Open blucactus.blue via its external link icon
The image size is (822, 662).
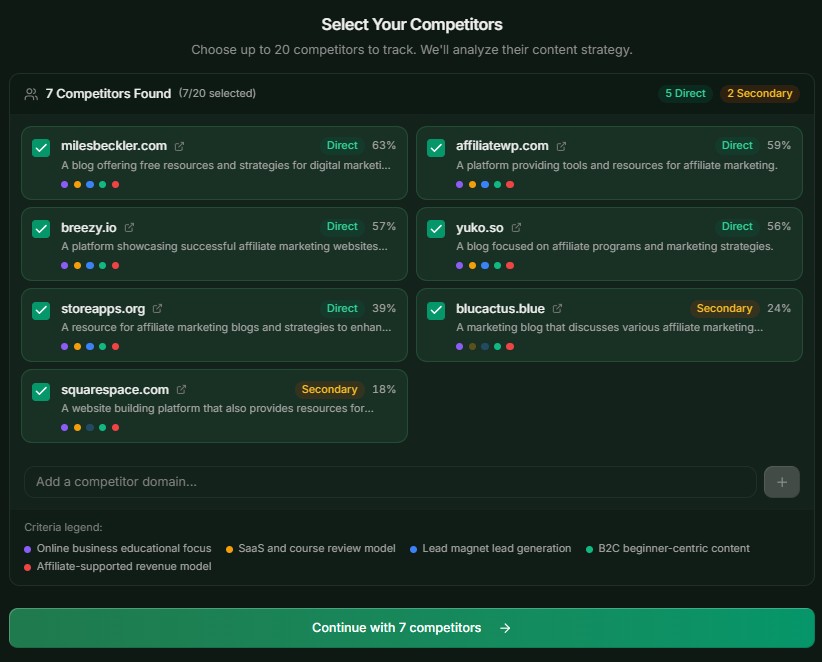(557, 308)
